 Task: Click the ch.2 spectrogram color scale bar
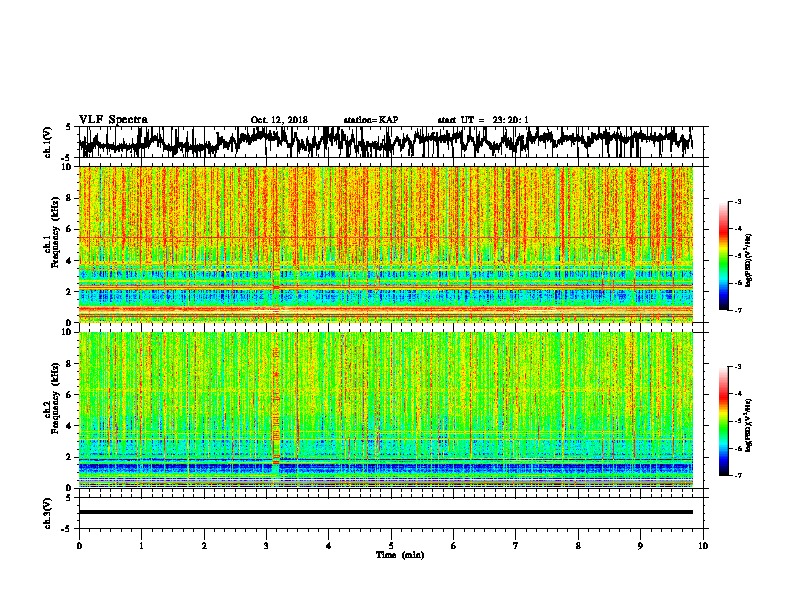coord(723,421)
